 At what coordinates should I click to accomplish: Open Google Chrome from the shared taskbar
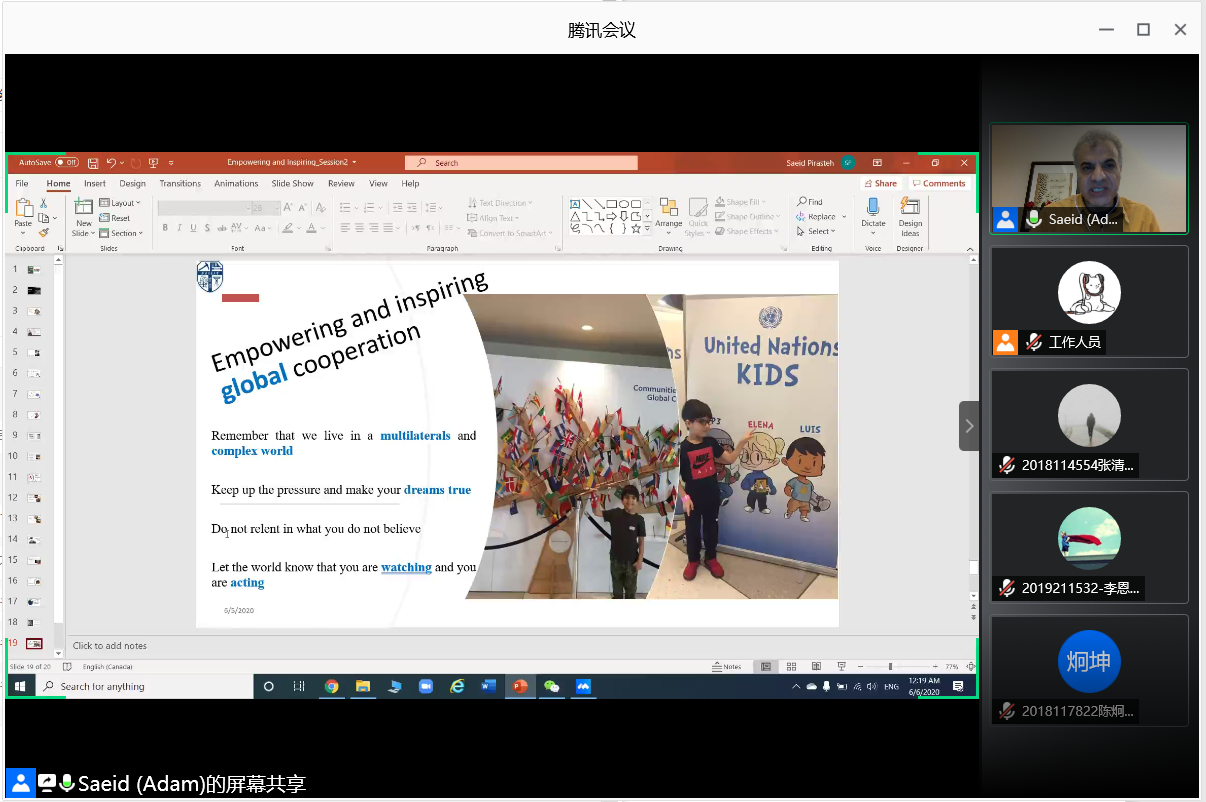click(x=331, y=687)
